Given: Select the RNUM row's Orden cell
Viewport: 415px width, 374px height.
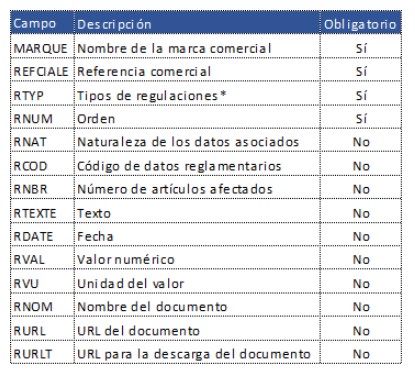Looking at the screenshot, I should tap(197, 117).
